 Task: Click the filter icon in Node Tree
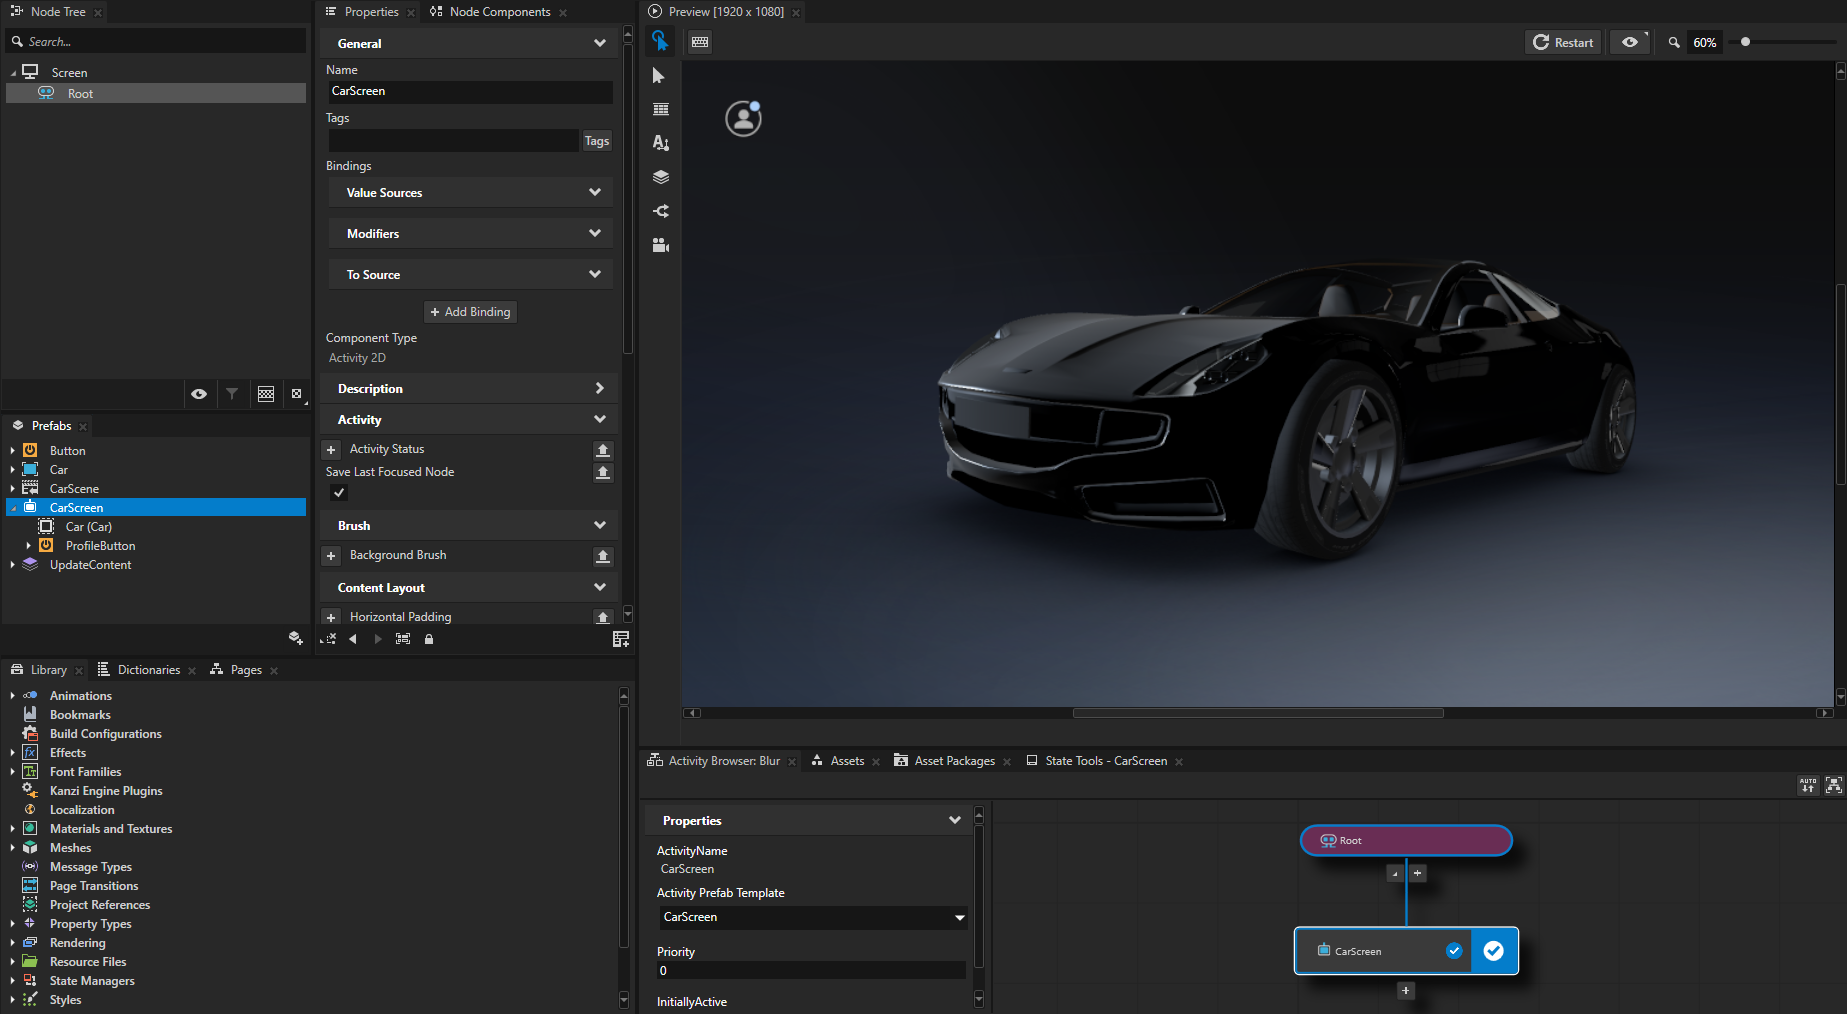pos(232,394)
